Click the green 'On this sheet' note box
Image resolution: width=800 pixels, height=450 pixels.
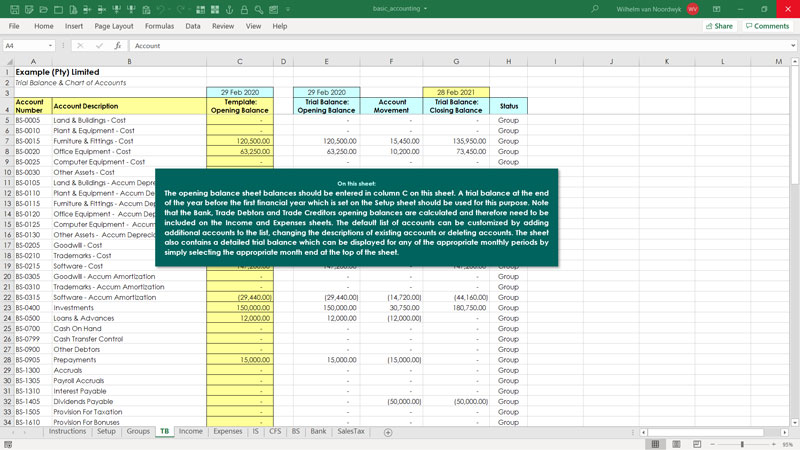tap(356, 217)
